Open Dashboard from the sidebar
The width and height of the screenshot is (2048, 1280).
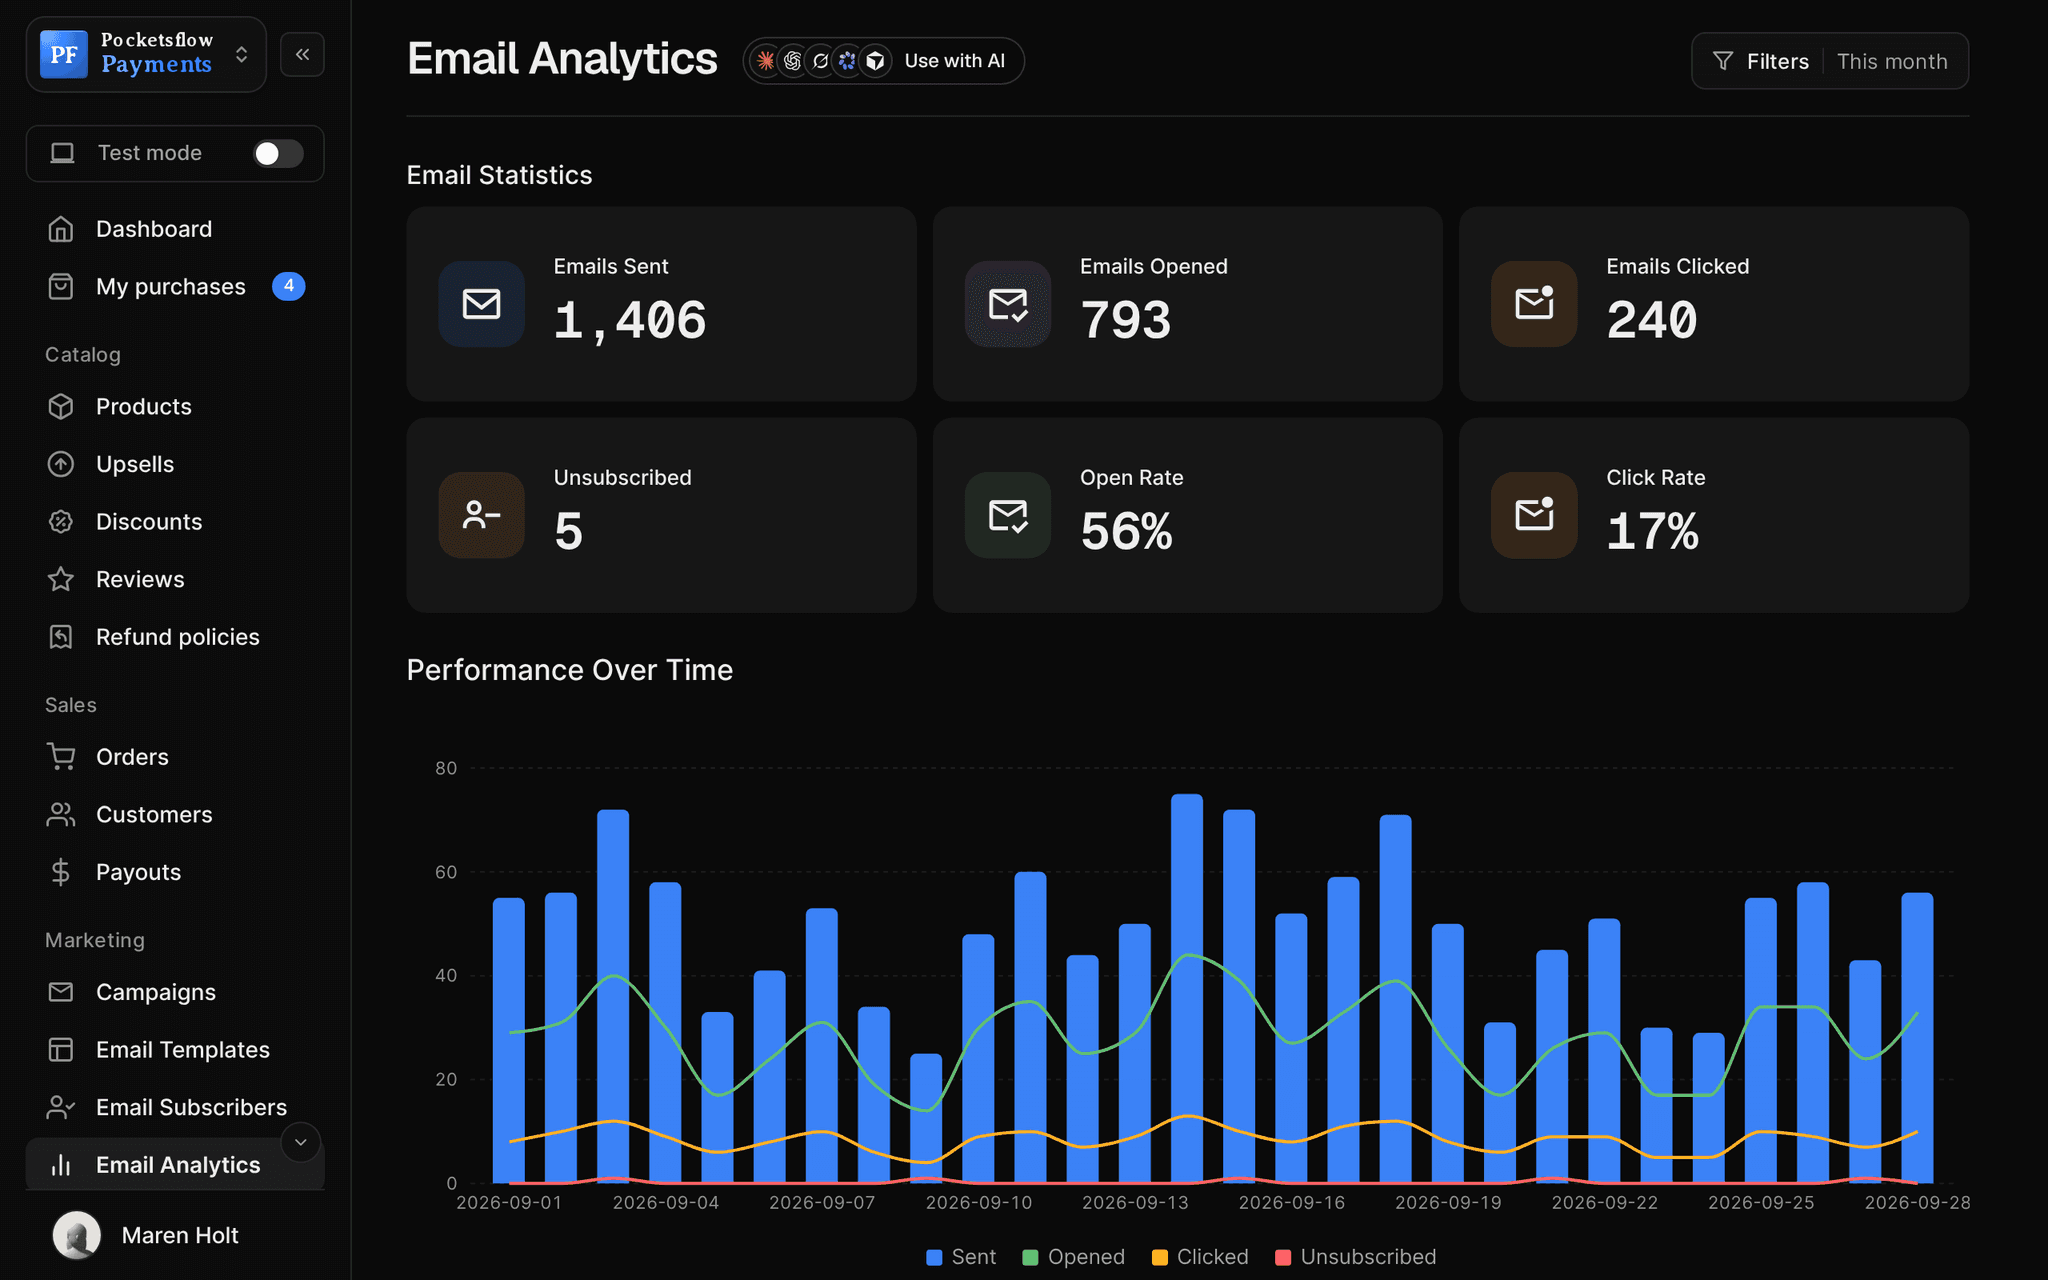tap(175, 229)
